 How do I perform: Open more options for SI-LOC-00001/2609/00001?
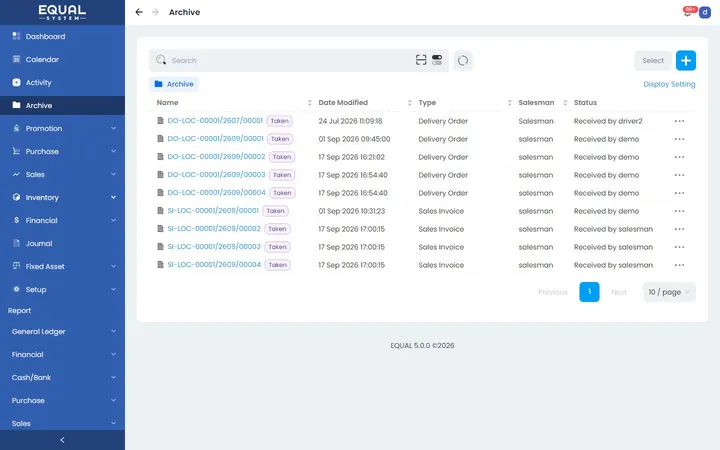(679, 211)
